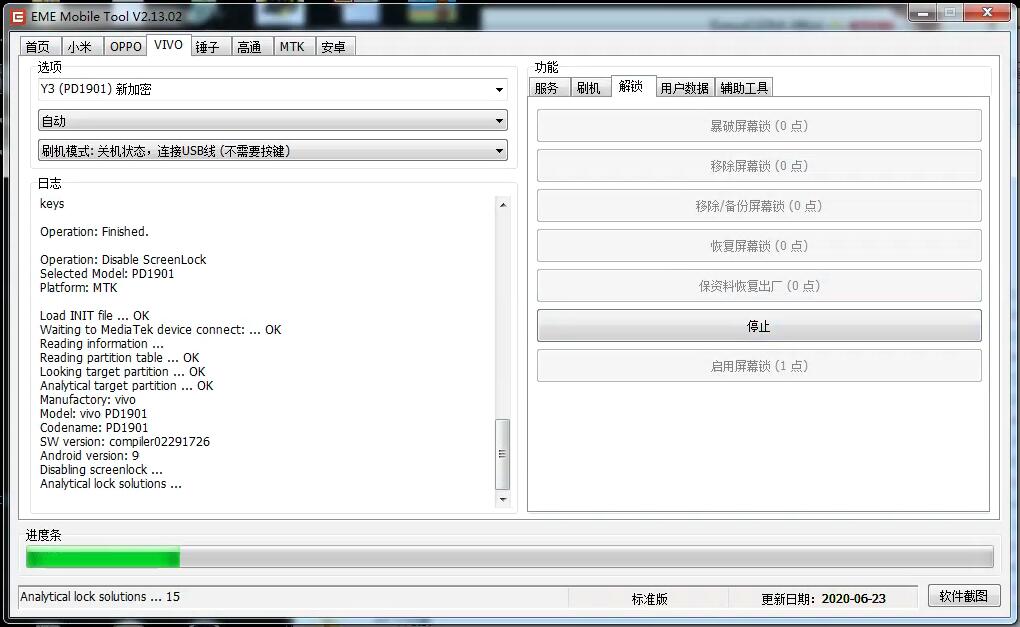Select the VIVO tab
The width and height of the screenshot is (1020, 627).
click(x=168, y=45)
